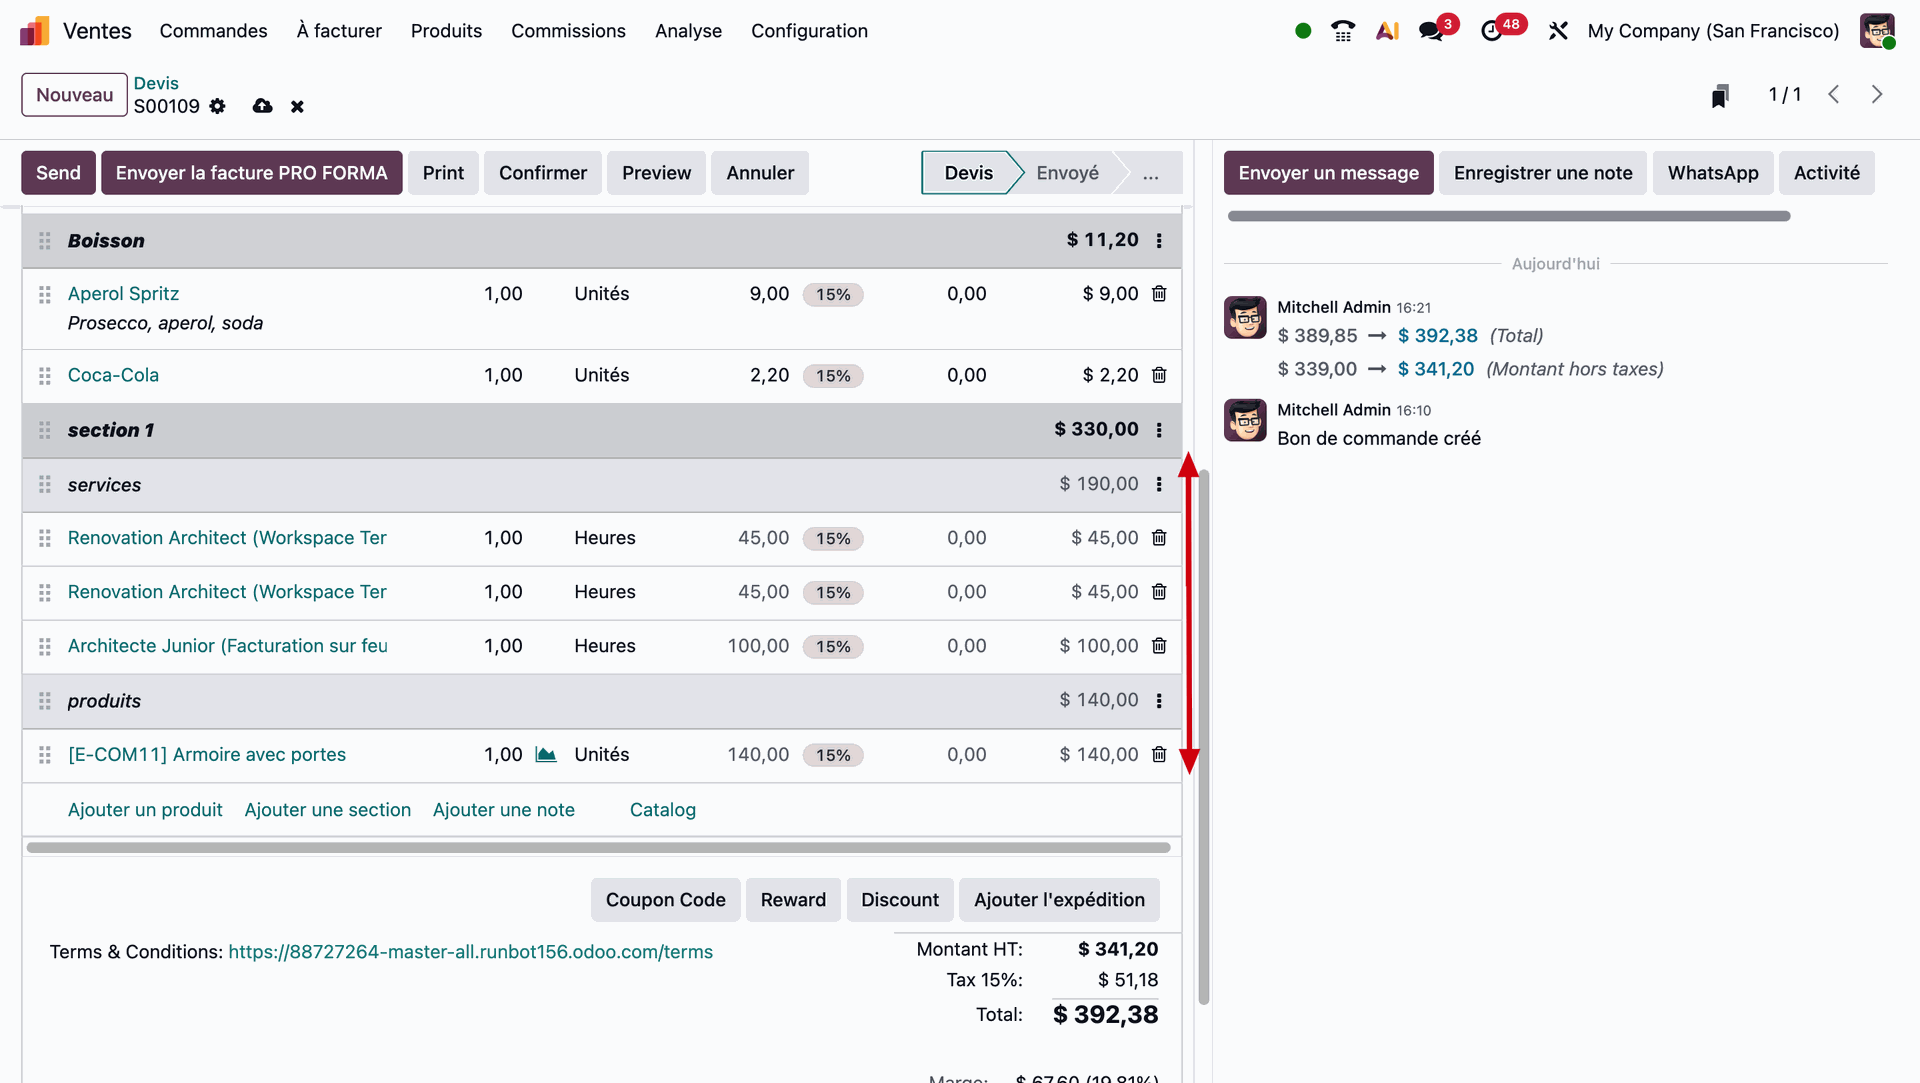Viewport: 1920px width, 1083px height.
Task: Click the Confirmer button
Action: pyautogui.click(x=542, y=173)
